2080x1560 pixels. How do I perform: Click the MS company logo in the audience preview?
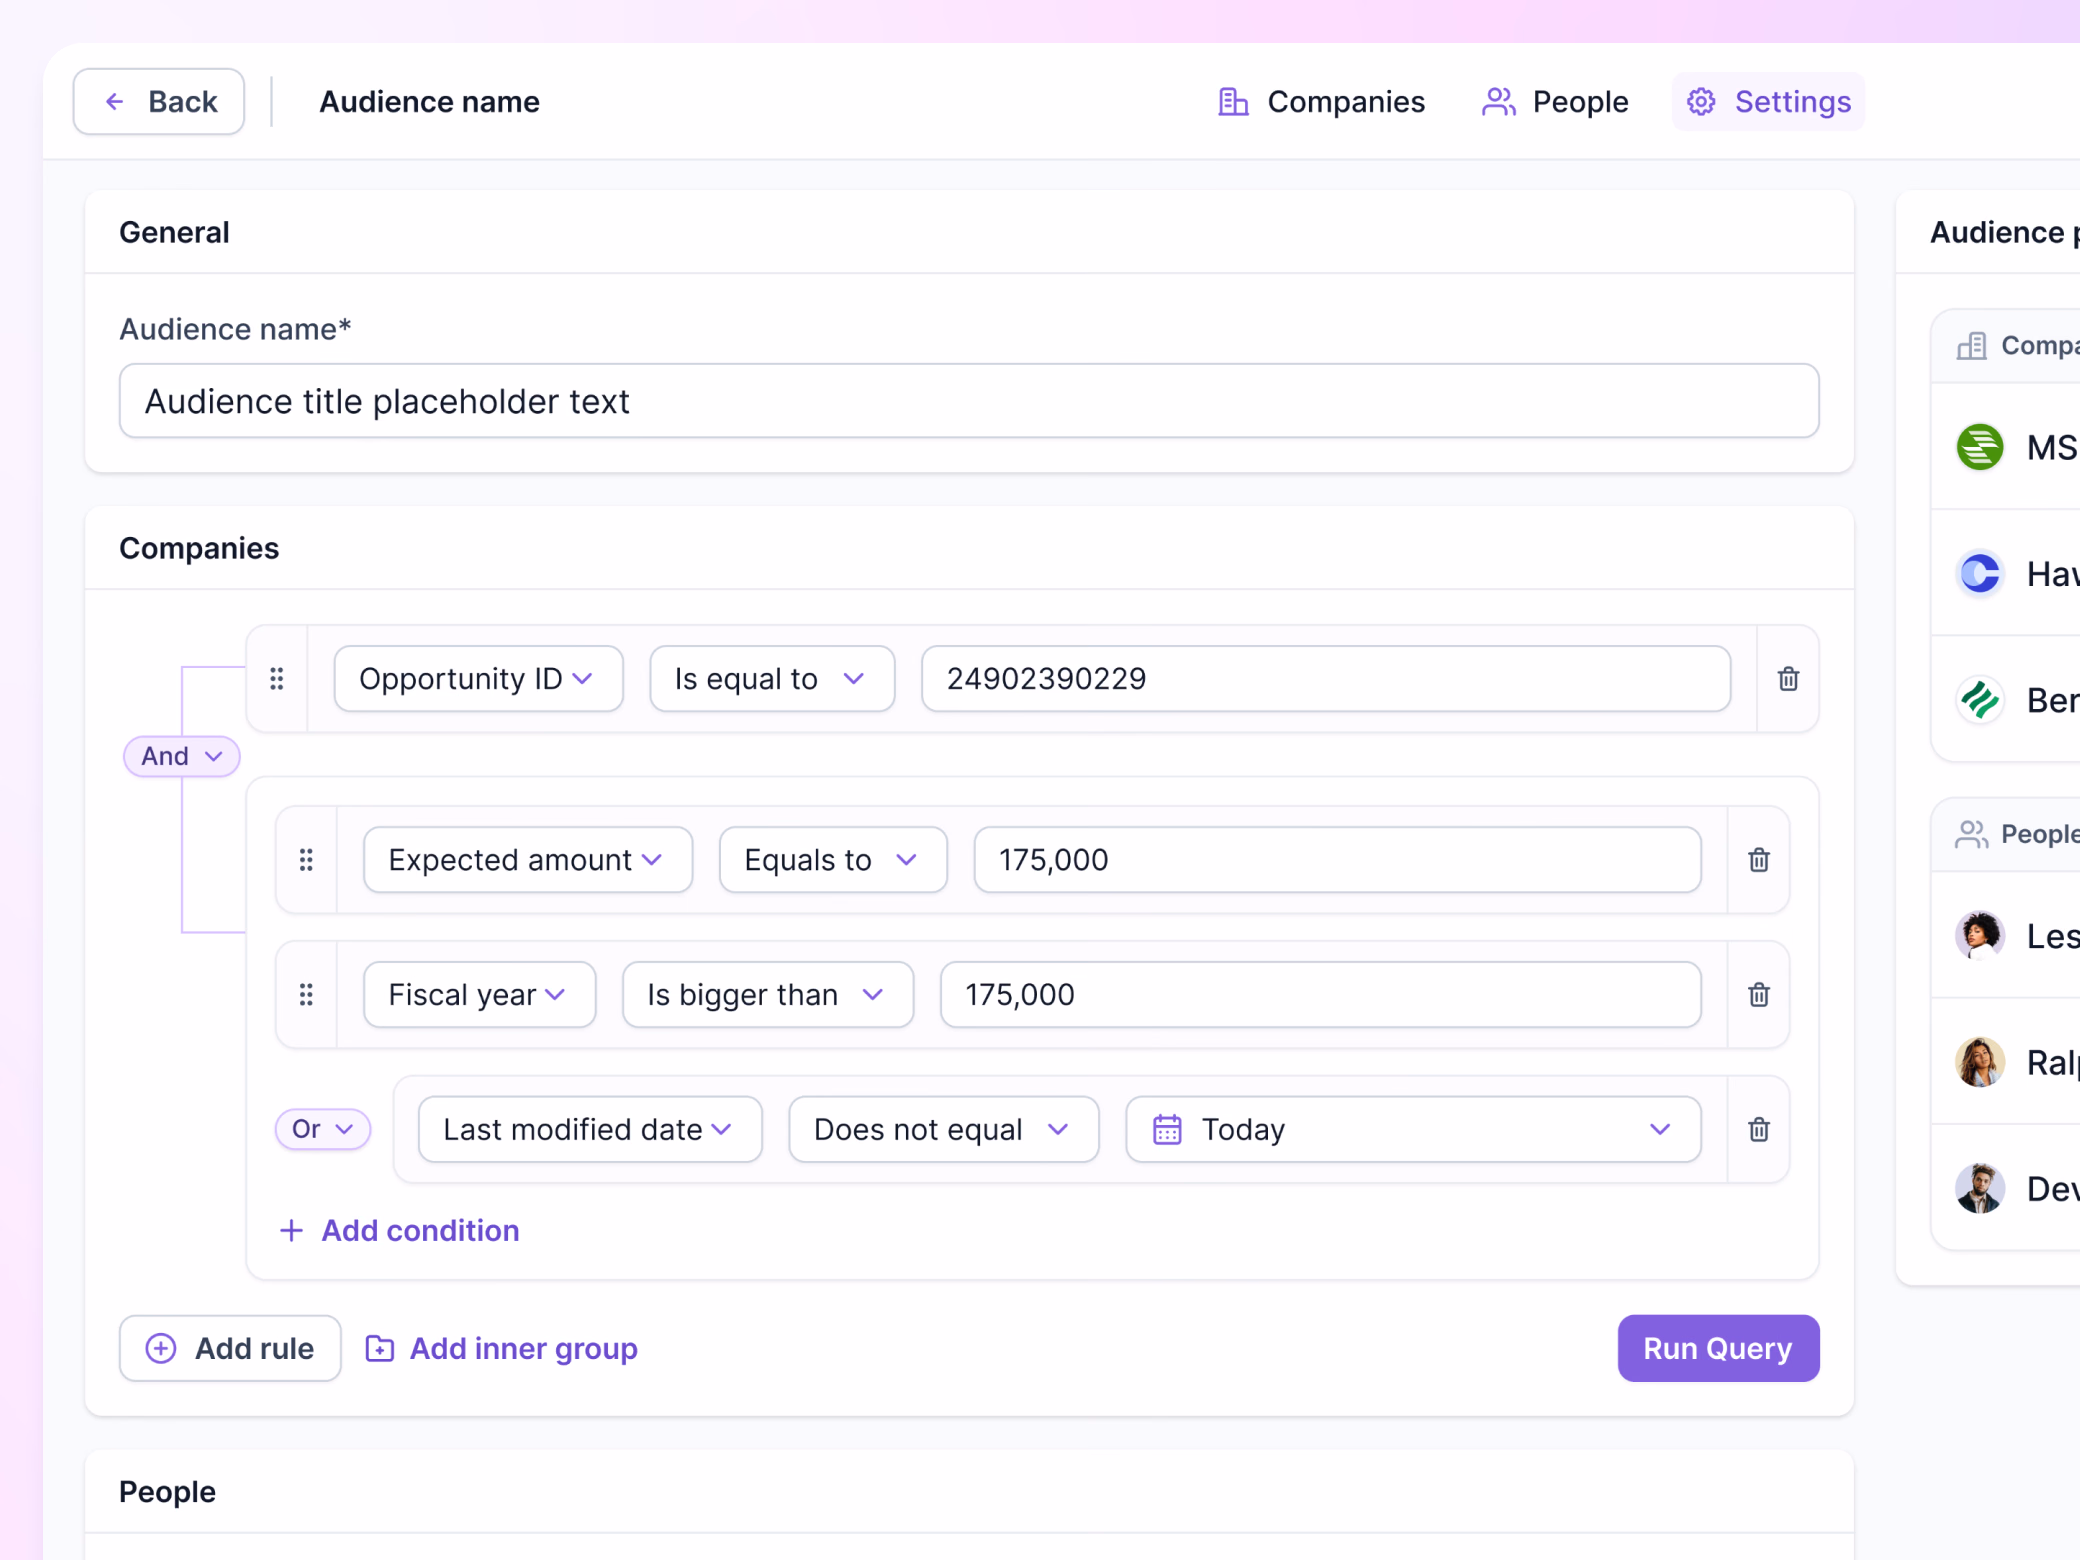[1980, 447]
